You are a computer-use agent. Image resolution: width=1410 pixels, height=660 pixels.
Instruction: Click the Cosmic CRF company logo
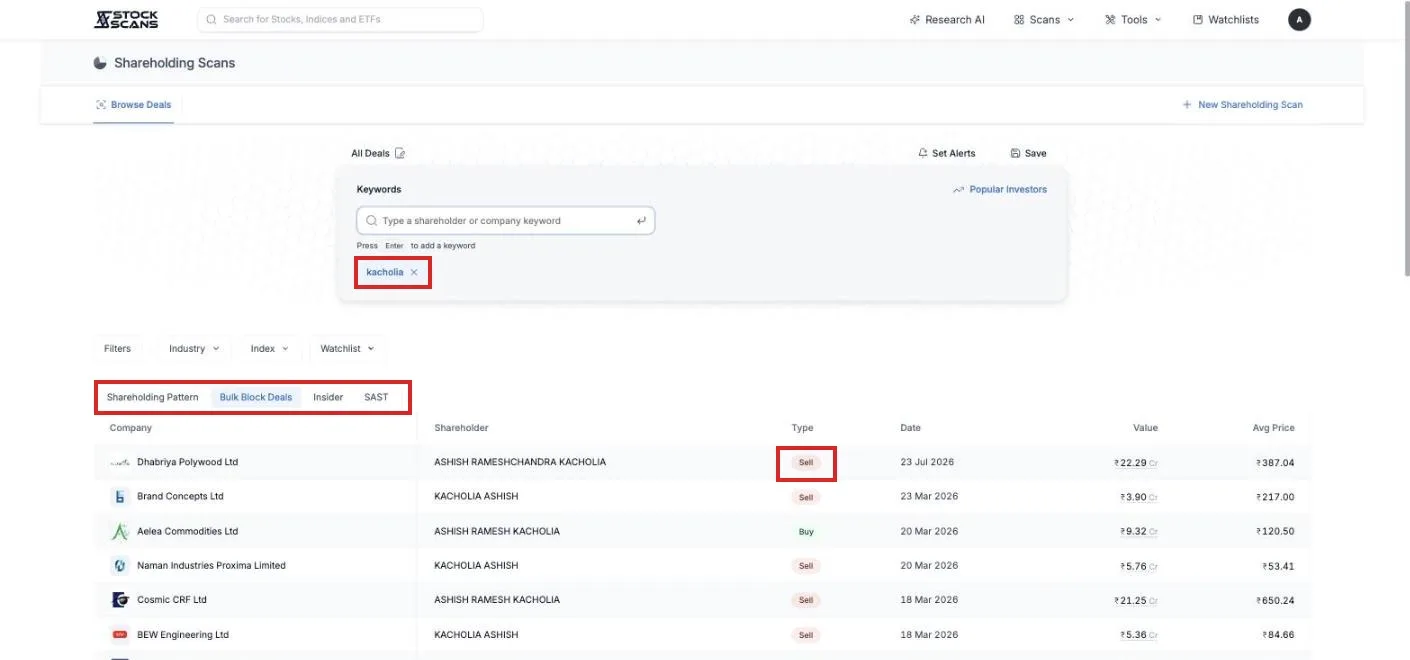120,600
